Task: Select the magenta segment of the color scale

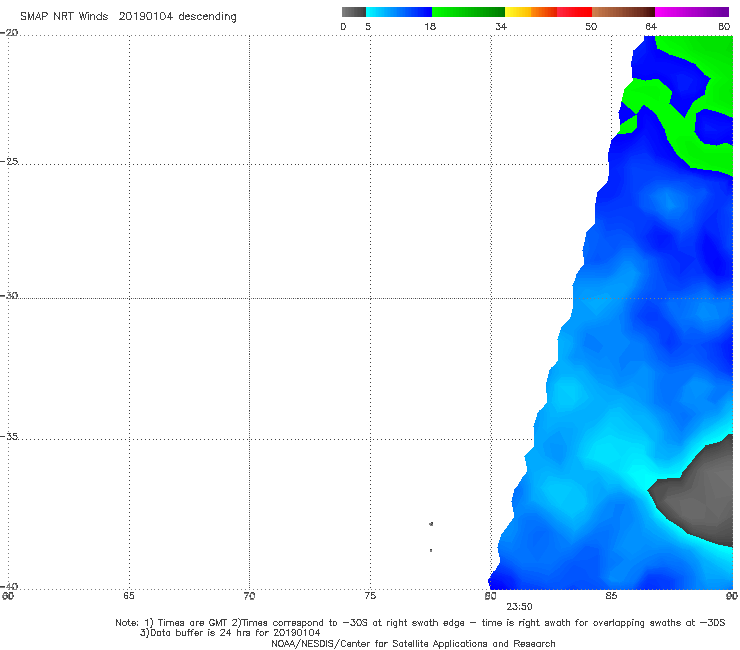Action: pos(692,12)
